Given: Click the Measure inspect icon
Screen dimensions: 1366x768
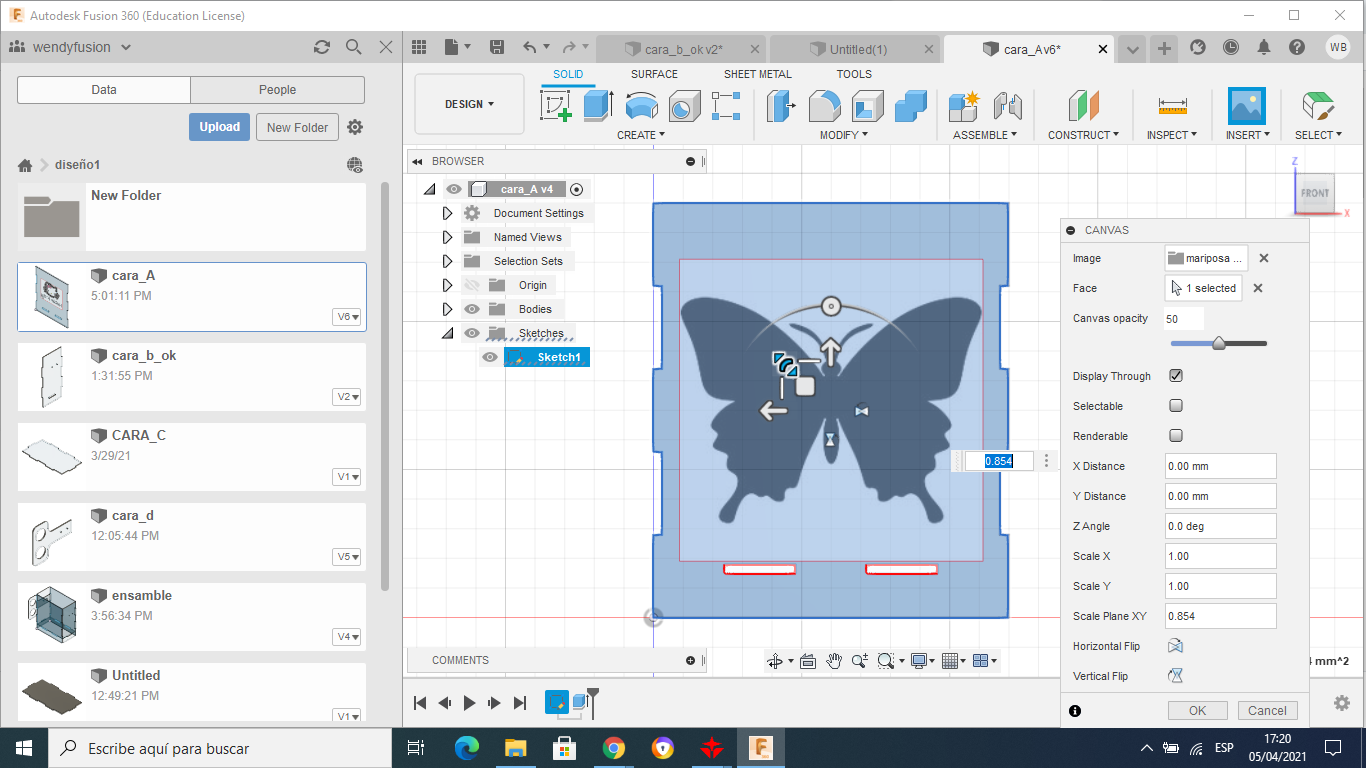Looking at the screenshot, I should click(1172, 106).
